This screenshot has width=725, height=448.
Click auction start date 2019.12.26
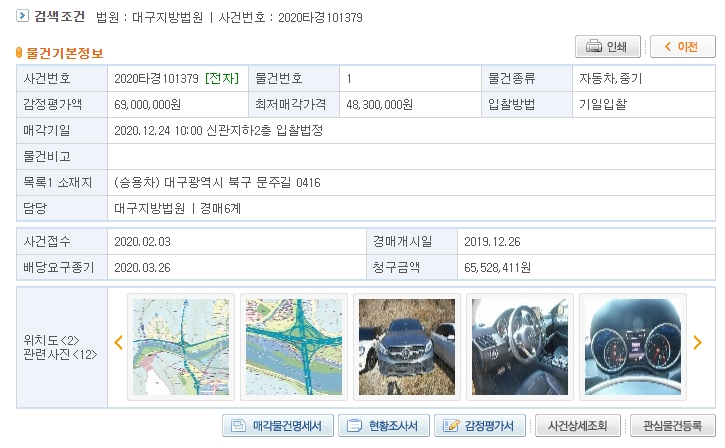492,242
